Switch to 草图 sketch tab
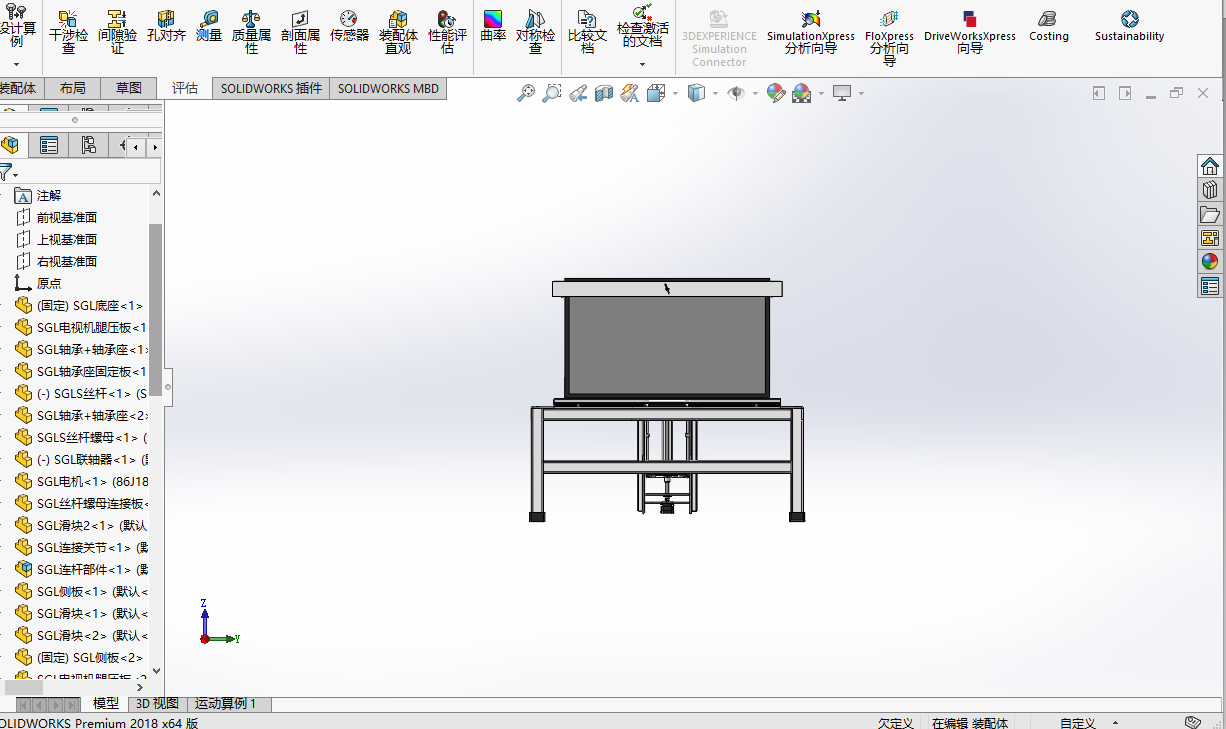The width and height of the screenshot is (1226, 729). (x=129, y=88)
